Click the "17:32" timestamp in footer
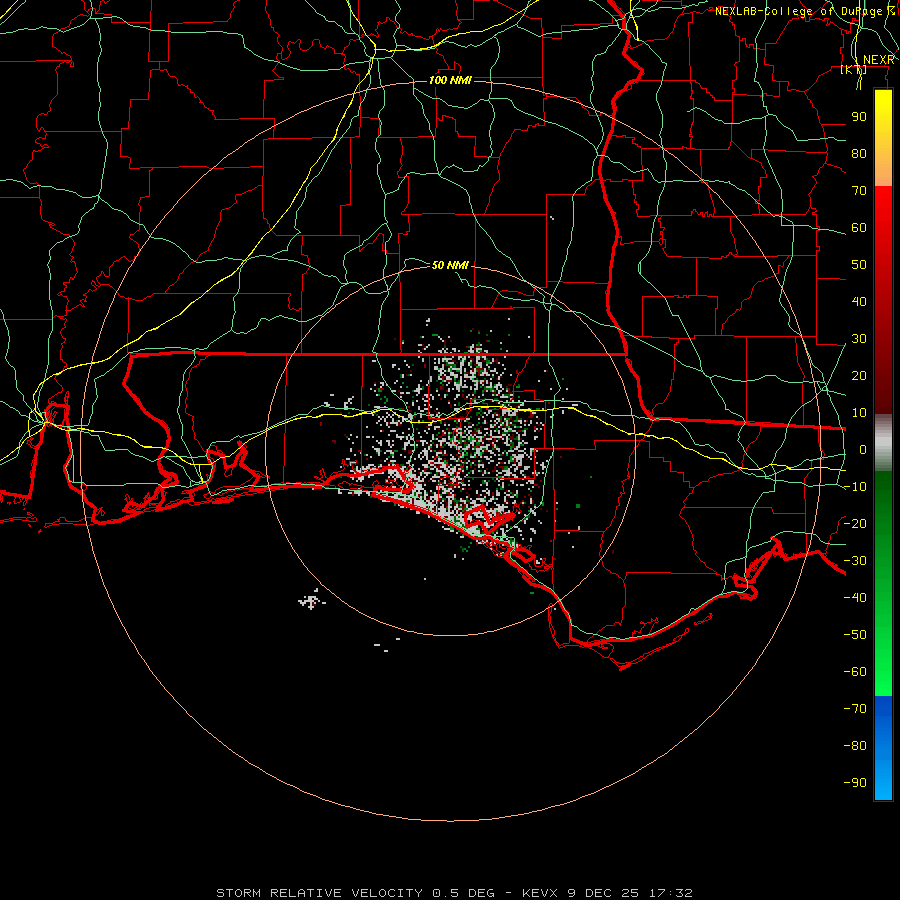Viewport: 900px width, 900px height. [670, 893]
